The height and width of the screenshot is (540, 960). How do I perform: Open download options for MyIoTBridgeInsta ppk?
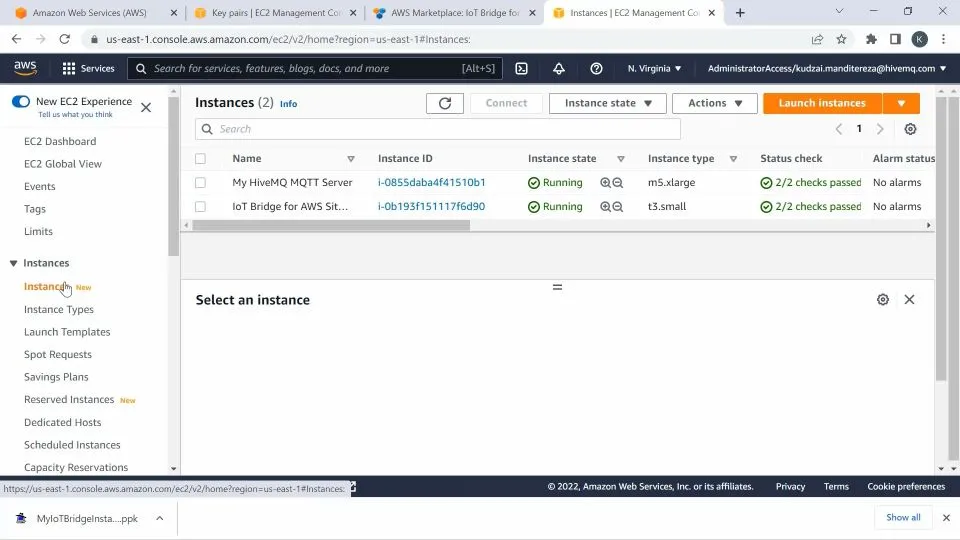(x=159, y=518)
